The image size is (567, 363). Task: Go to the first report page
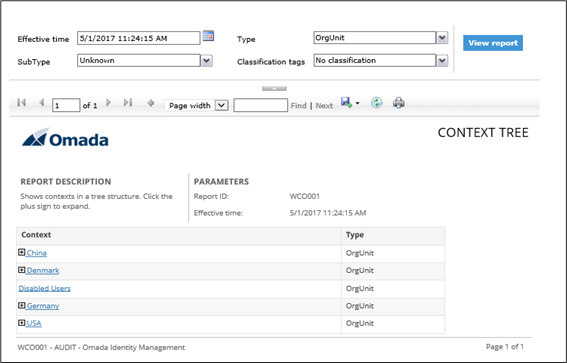(x=21, y=103)
